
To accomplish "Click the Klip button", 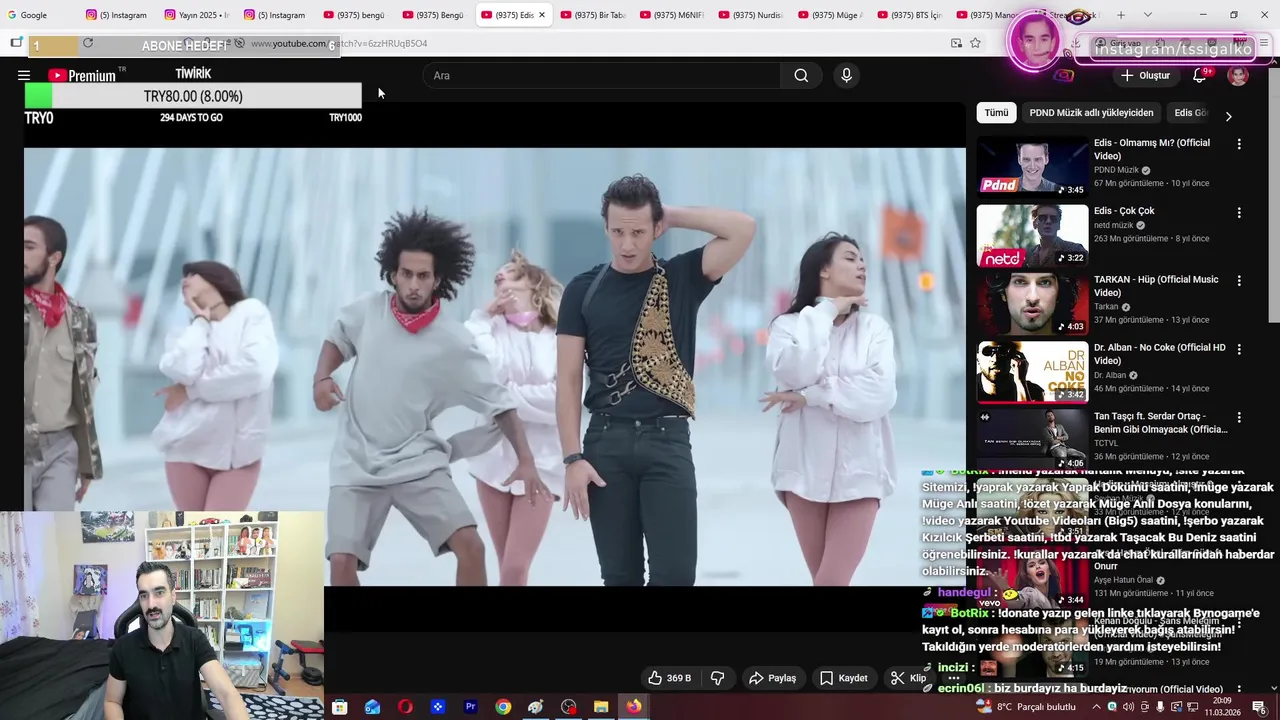I will pos(908,678).
